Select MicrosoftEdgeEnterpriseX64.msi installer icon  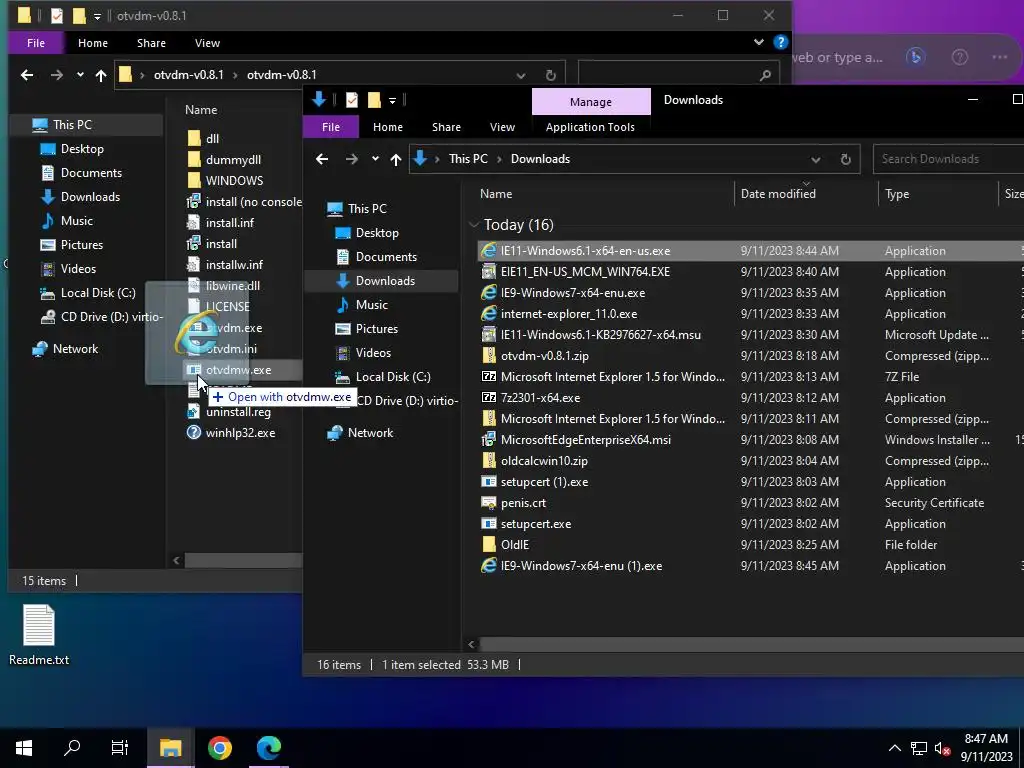[x=488, y=440]
